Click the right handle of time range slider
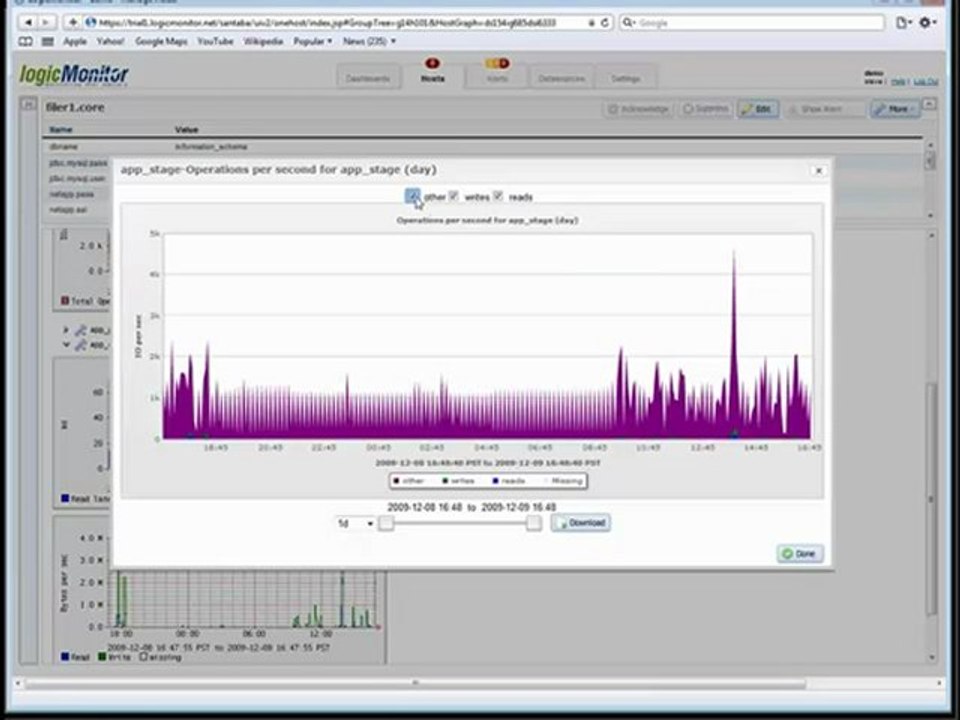960x720 pixels. coord(534,523)
